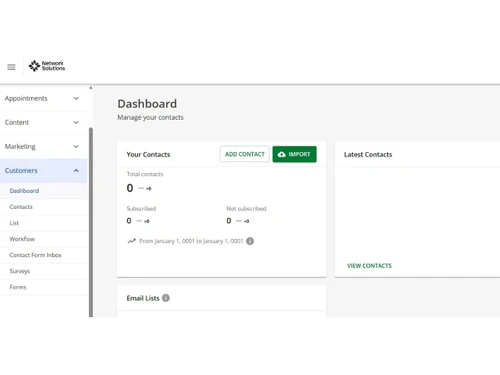Click the sidebar scrollbar thumb
The height and width of the screenshot is (375, 500).
[91, 222]
